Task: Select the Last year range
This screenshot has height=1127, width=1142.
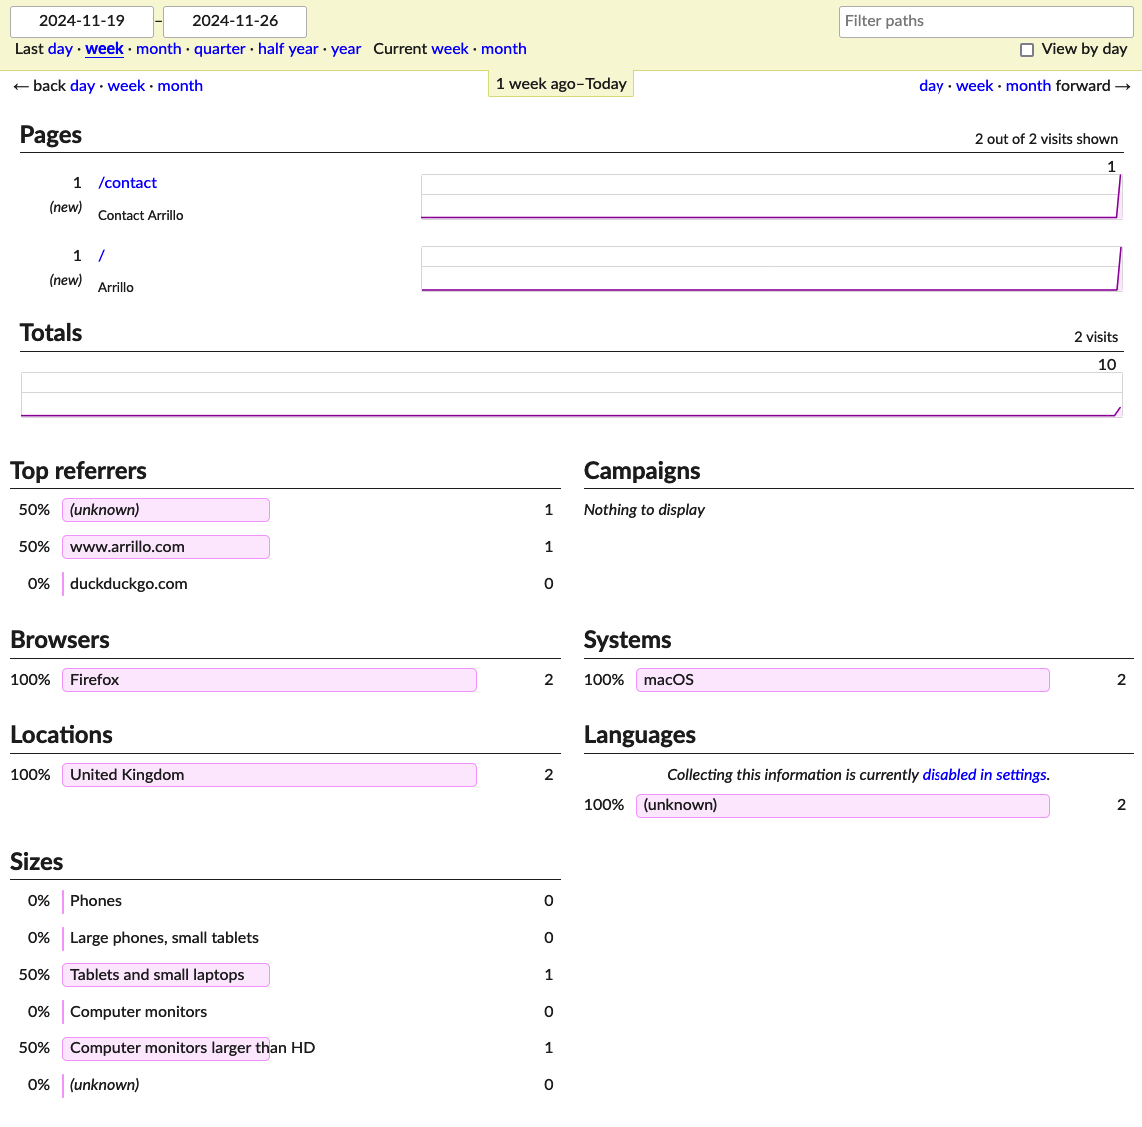Action: click(345, 48)
